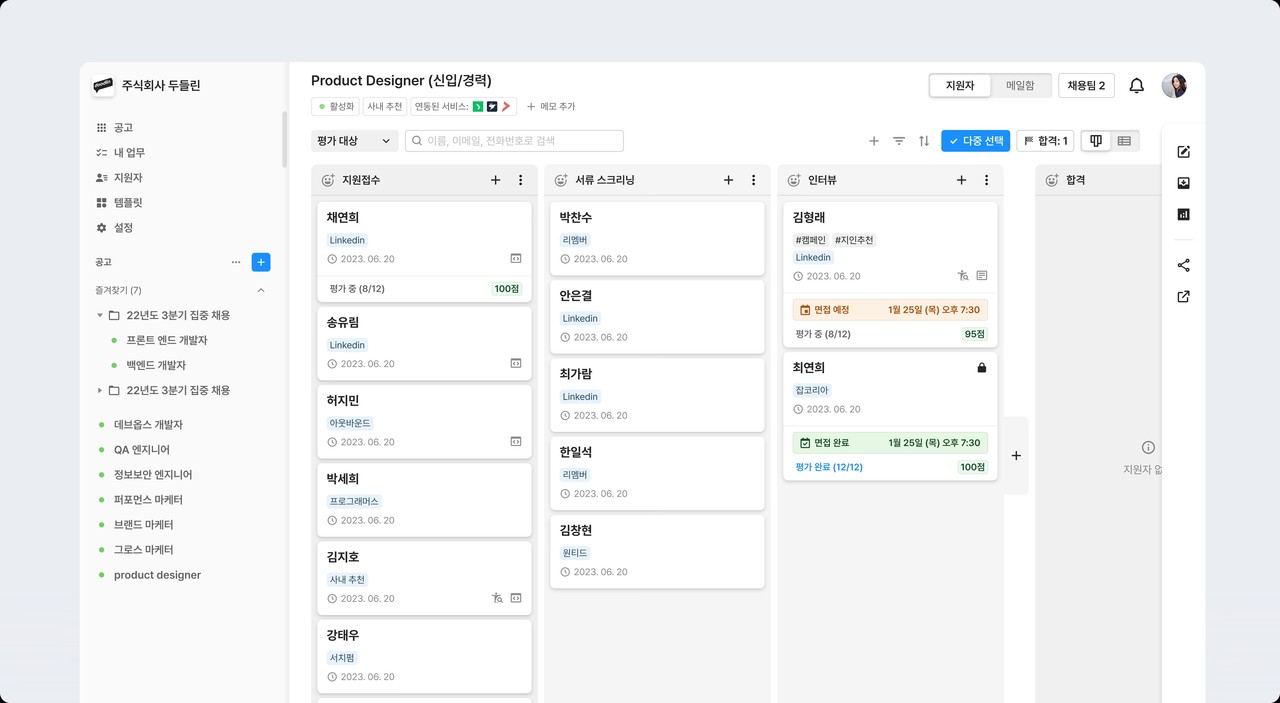The width and height of the screenshot is (1280, 703).
Task: Click the share icon in the right sidebar
Action: 1183,265
